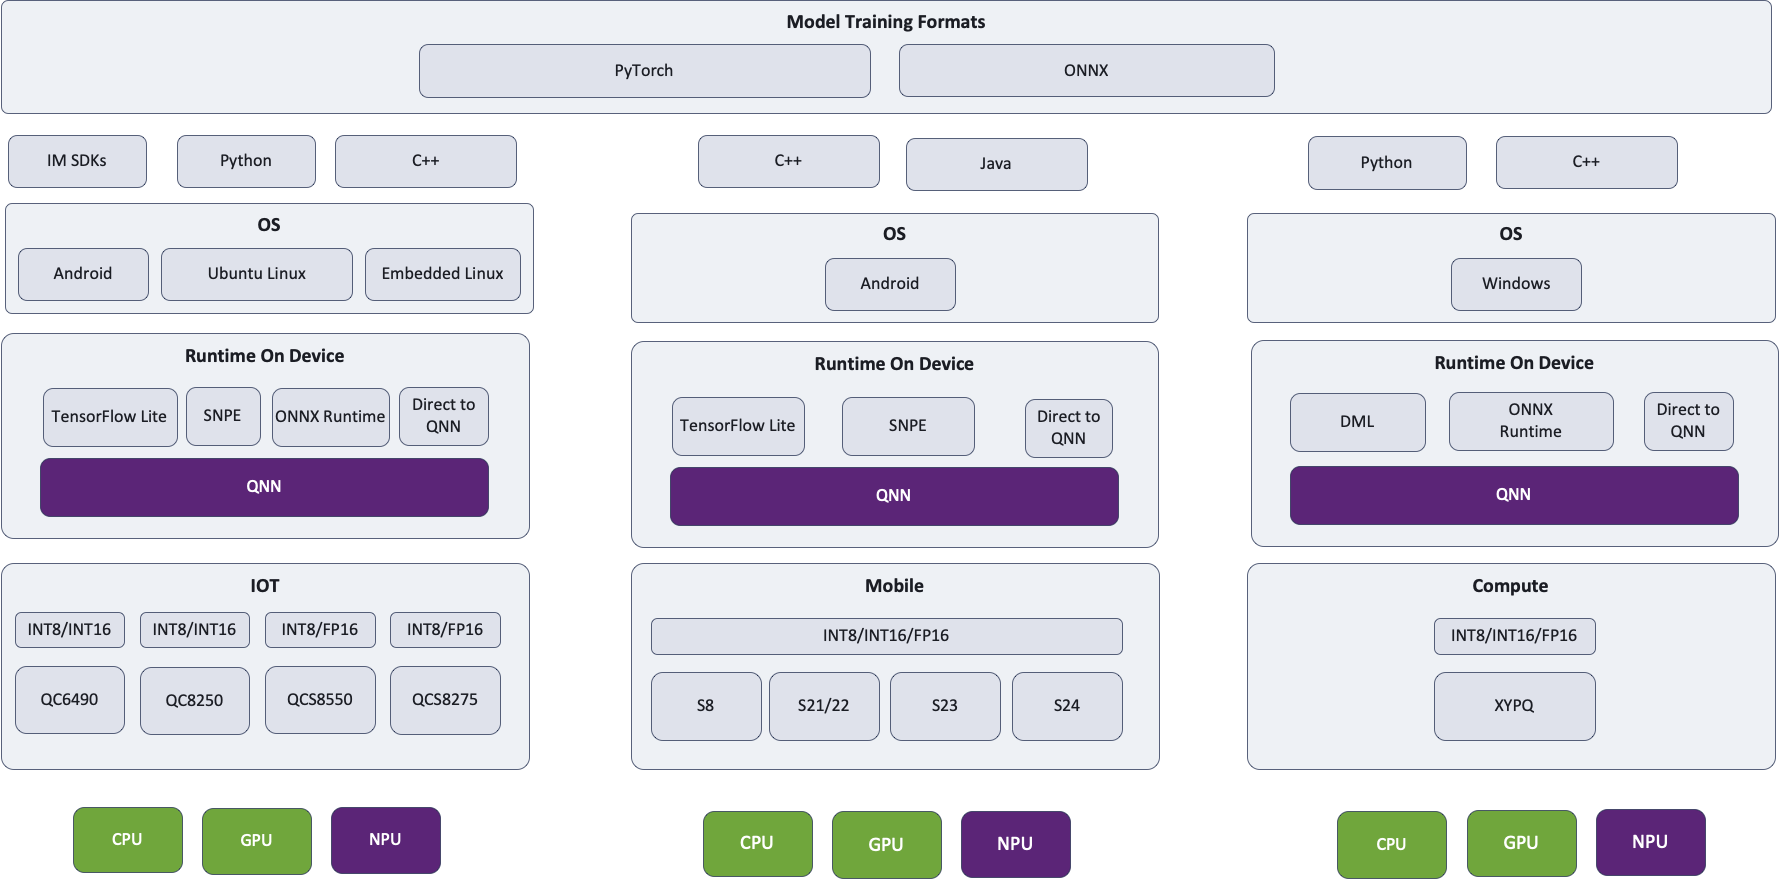
Task: Choose the QCS8550 chipset box
Action: pos(320,700)
